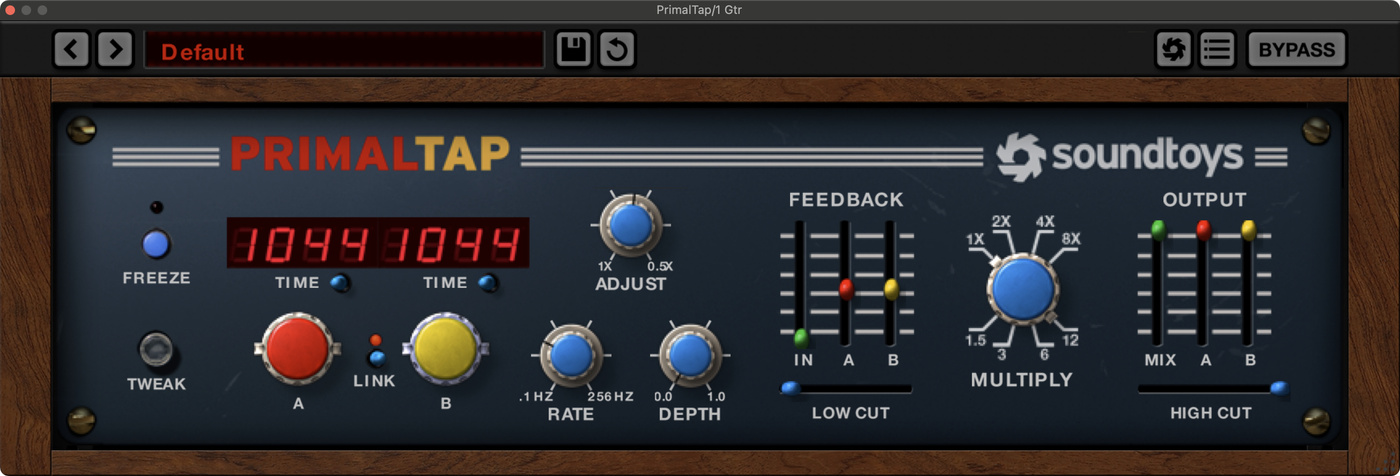
Task: Select the 2X multiply setting
Action: [x=1002, y=221]
